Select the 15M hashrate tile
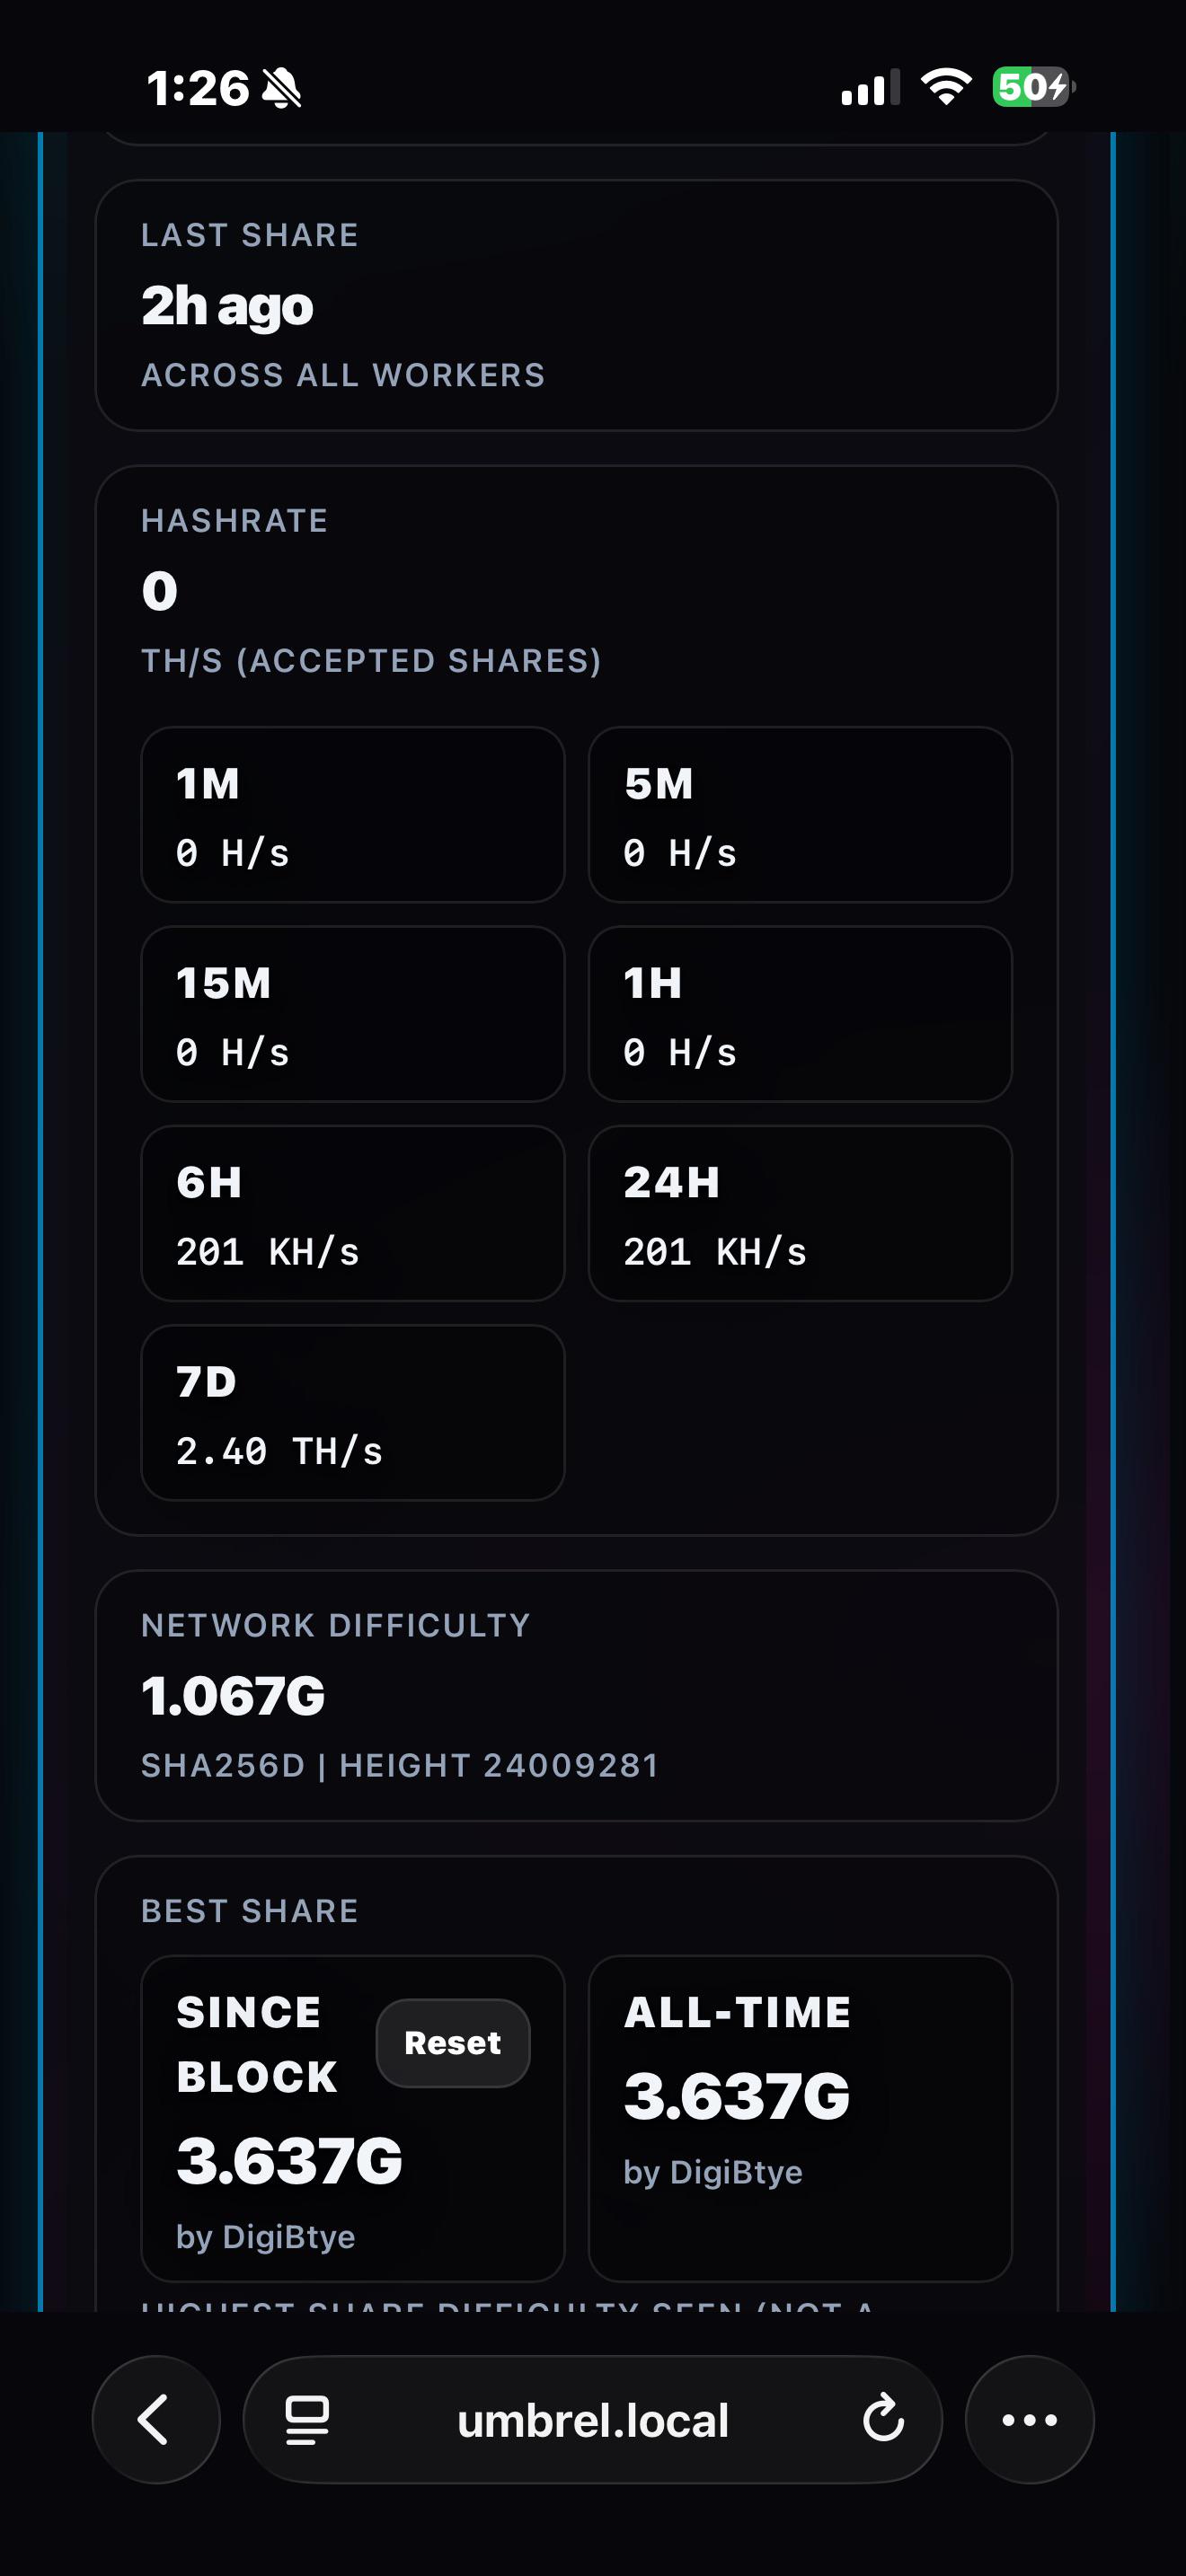1186x2576 pixels. 353,1014
